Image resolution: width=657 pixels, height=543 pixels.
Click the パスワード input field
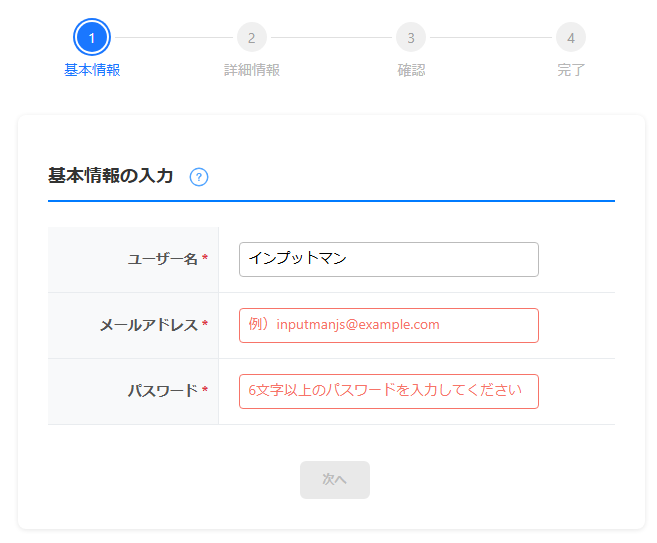[x=388, y=391]
